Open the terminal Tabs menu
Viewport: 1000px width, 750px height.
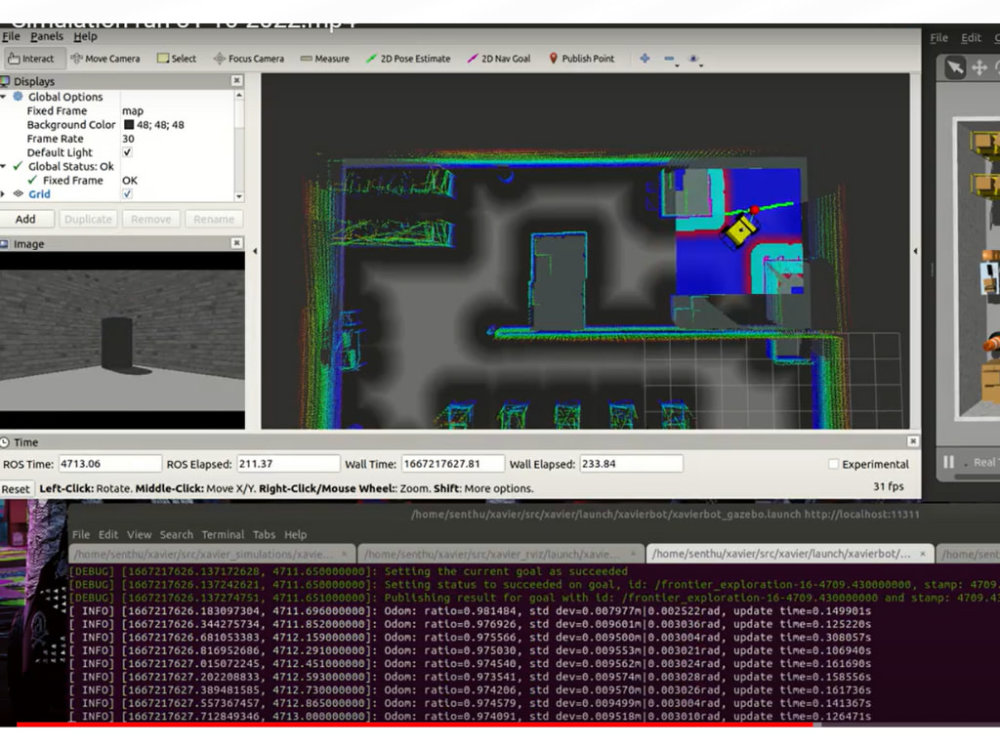[x=263, y=534]
